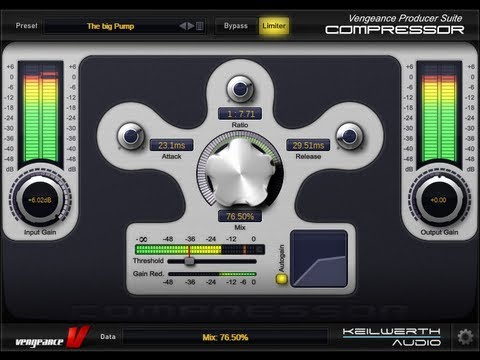This screenshot has height=360, width=480.
Task: Click the Data readout Mix: 76.50%
Action: pyautogui.click(x=225, y=337)
